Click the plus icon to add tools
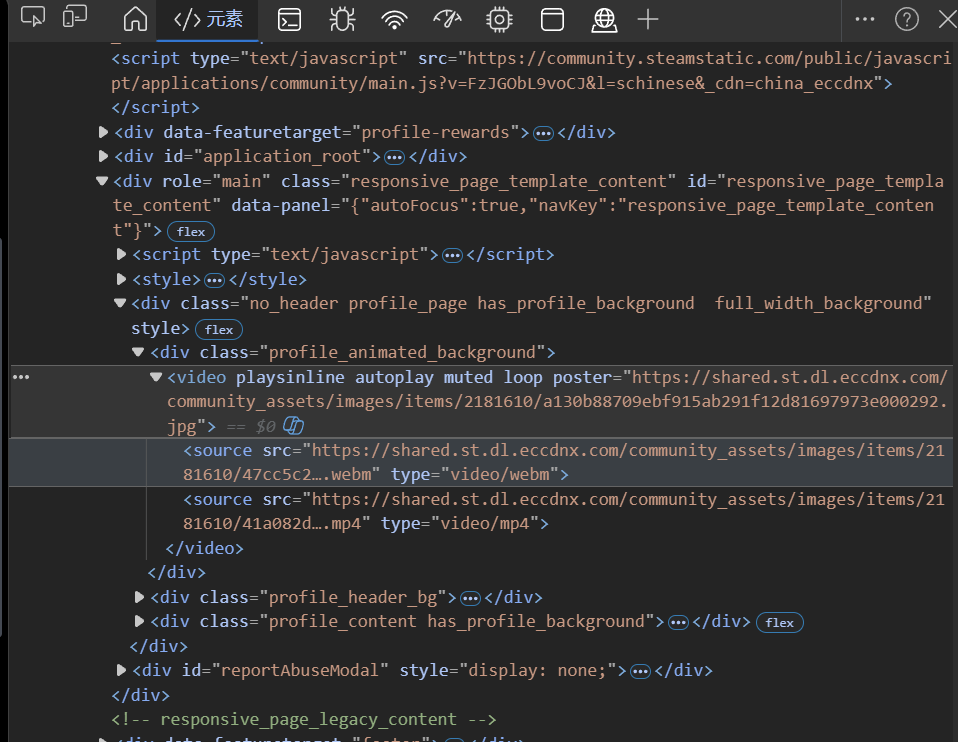 pos(648,20)
